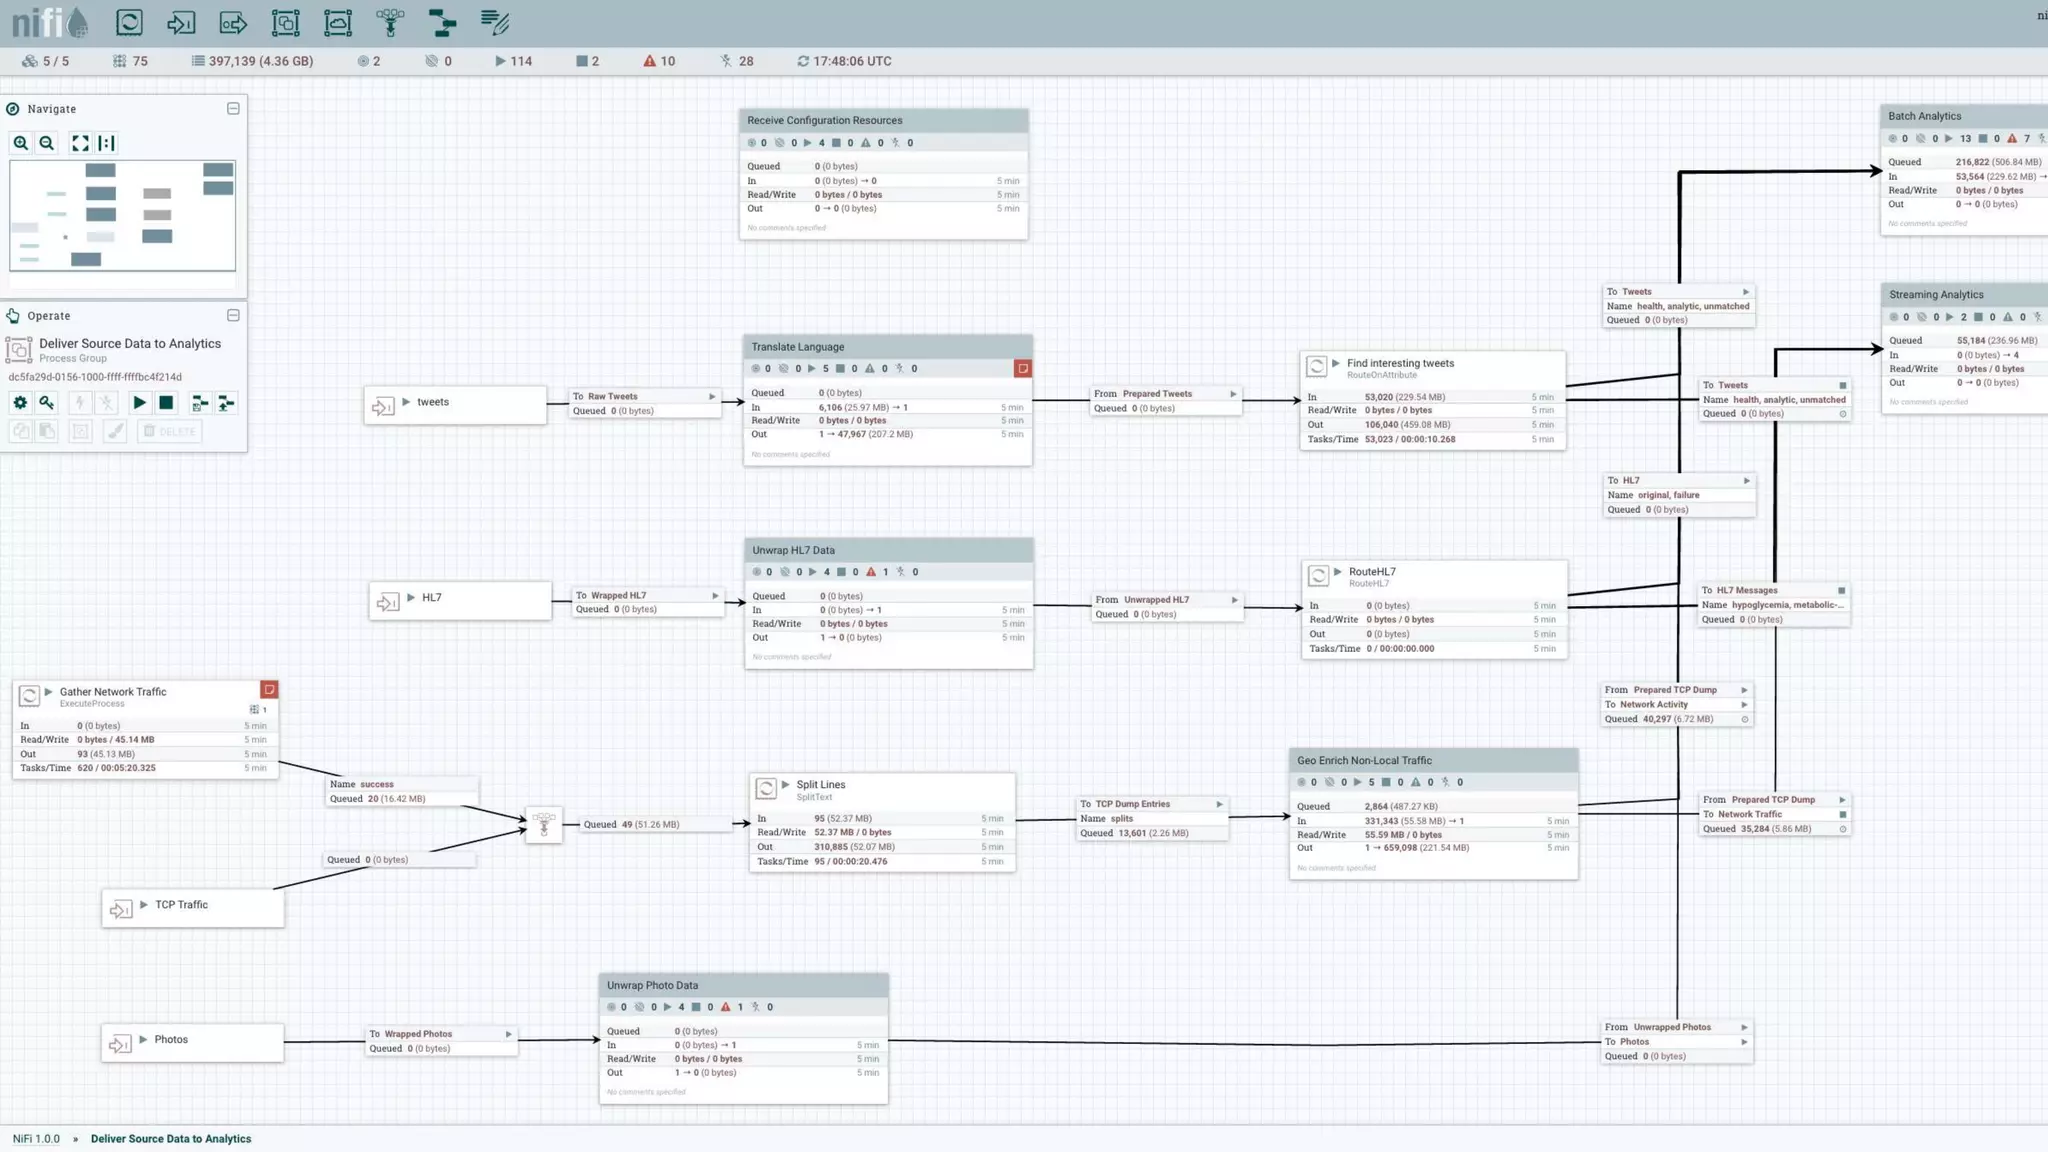Click the Template toolbar icon
Viewport: 2048px width, 1152px height.
(442, 22)
